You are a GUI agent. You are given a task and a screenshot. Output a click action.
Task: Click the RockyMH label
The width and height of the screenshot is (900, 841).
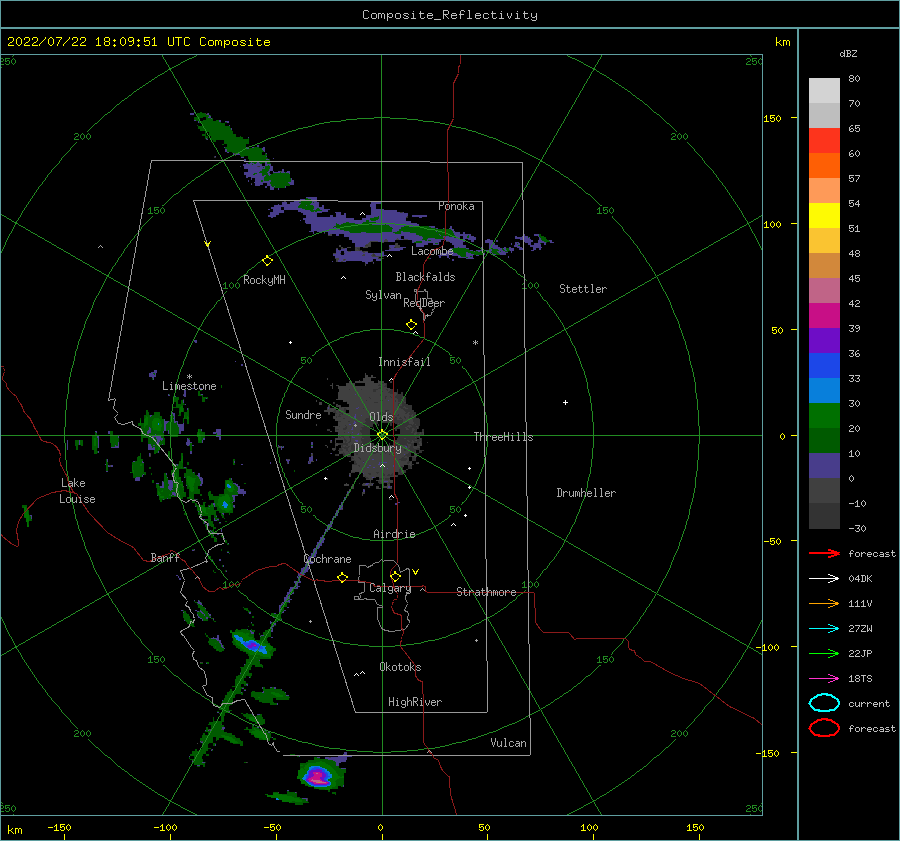tap(264, 280)
